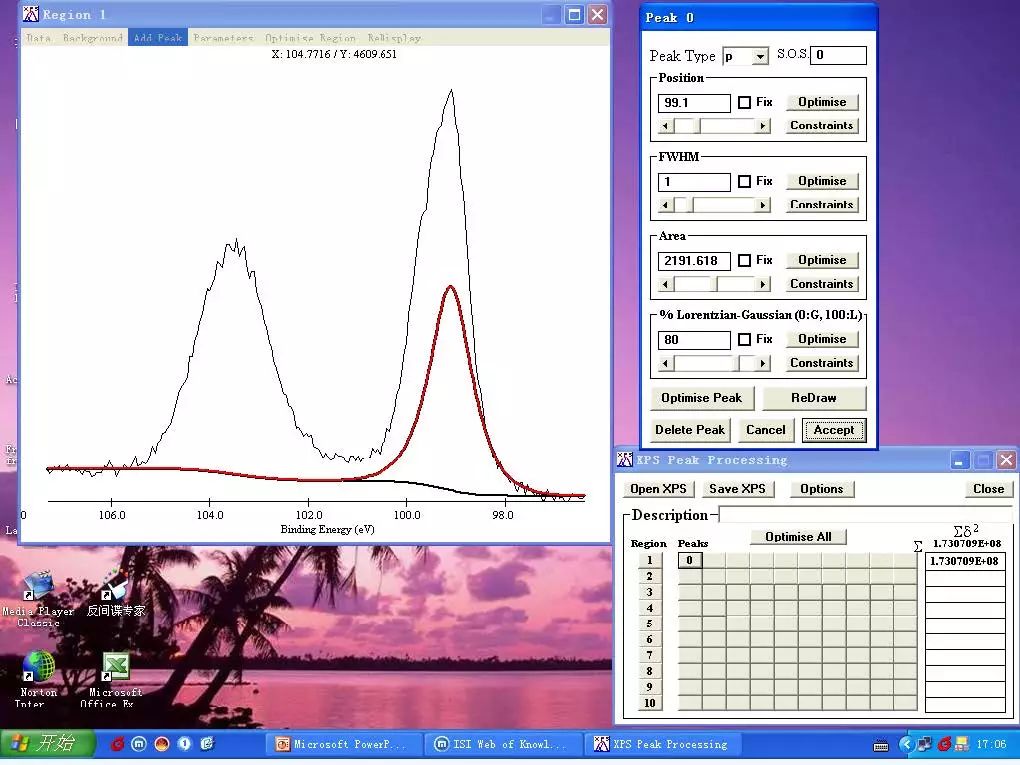Click the Optimise Peak button
The height and width of the screenshot is (765, 1020).
701,398
